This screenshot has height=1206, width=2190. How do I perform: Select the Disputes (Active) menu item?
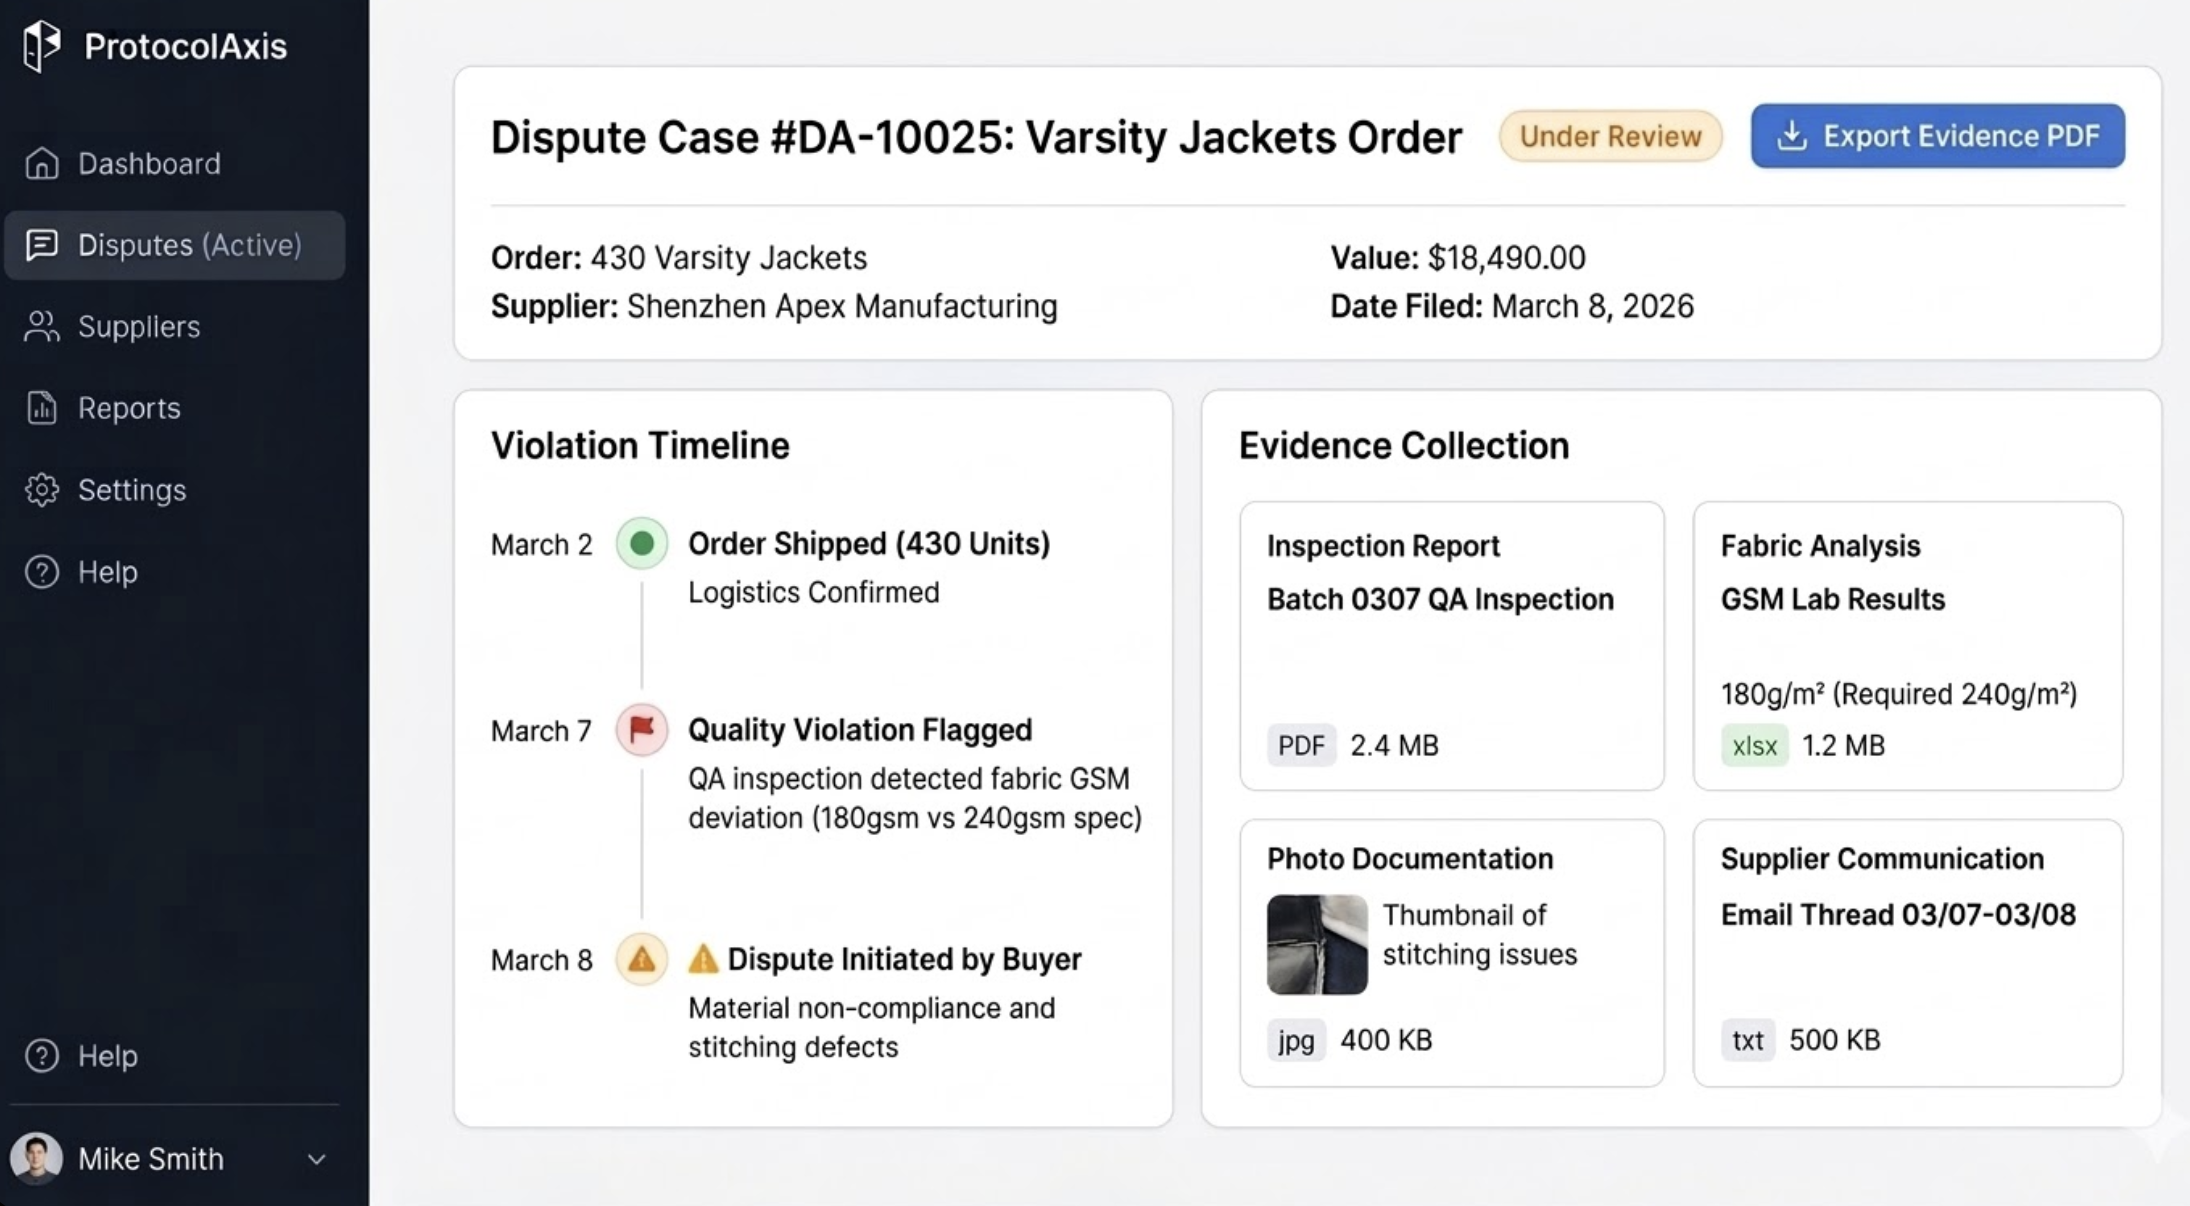175,245
